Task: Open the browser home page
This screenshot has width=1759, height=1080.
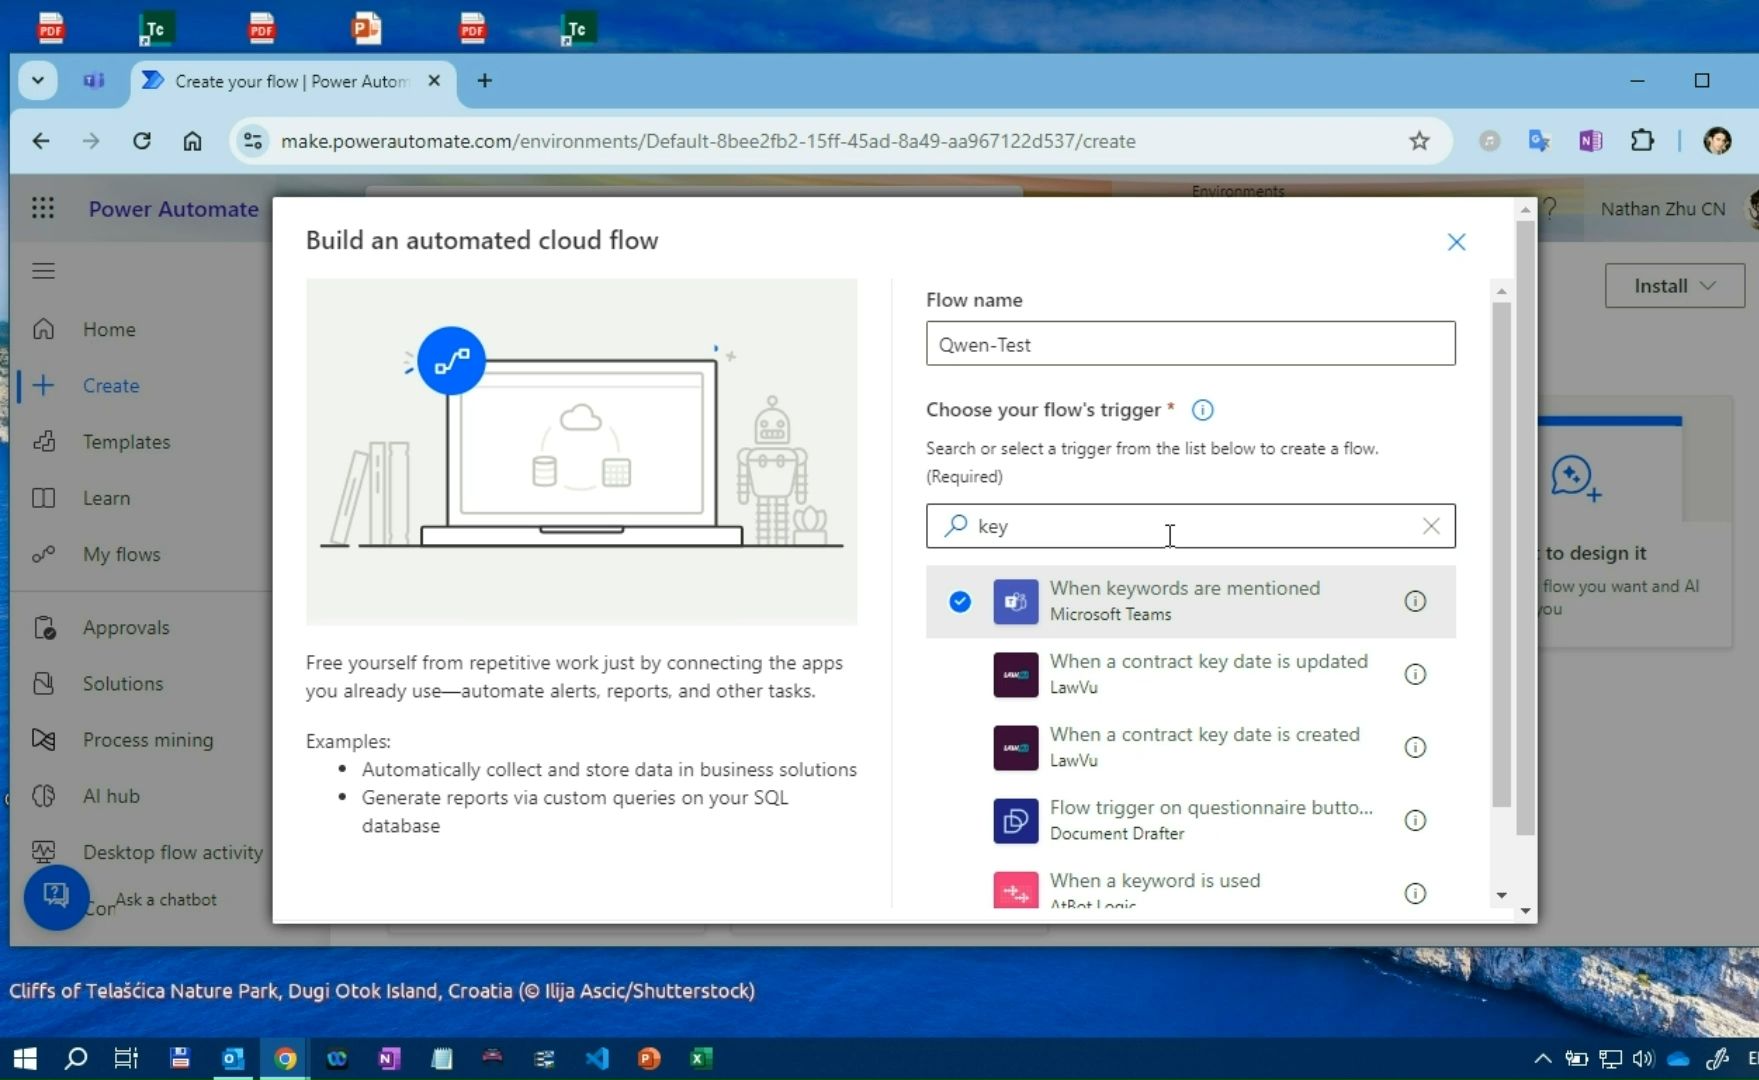Action: pos(192,141)
